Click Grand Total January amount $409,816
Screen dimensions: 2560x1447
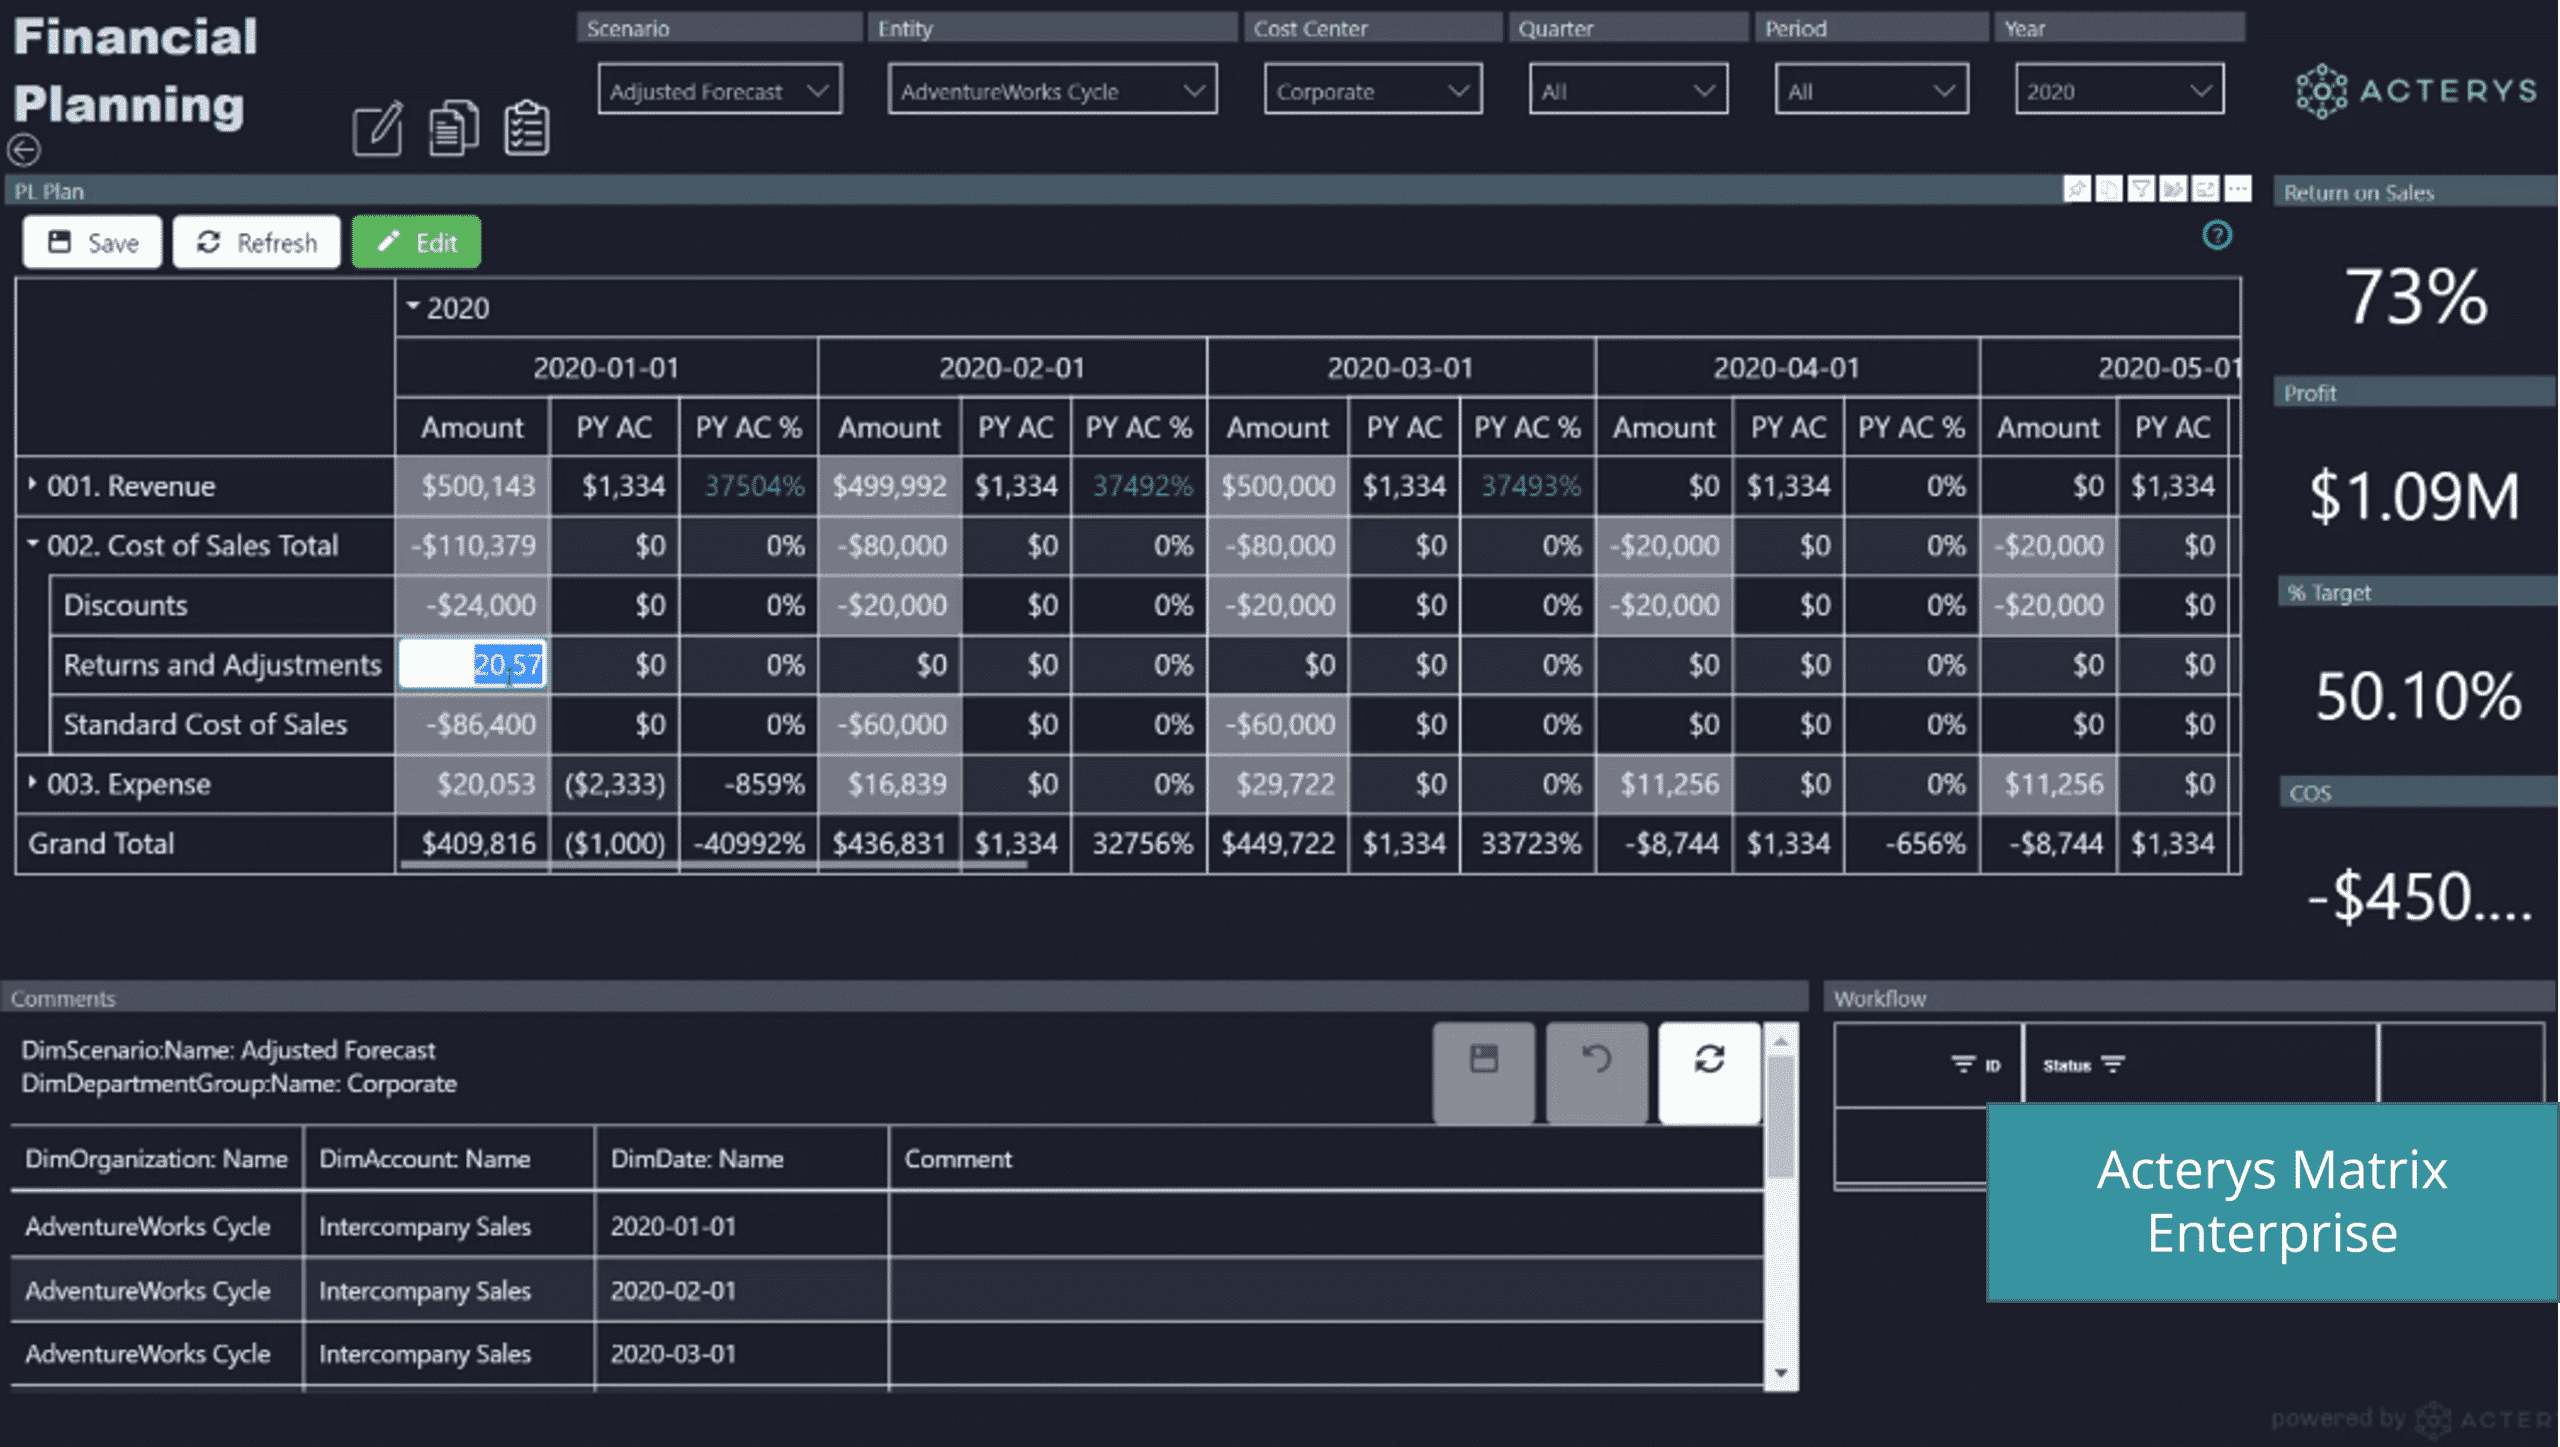(x=473, y=843)
